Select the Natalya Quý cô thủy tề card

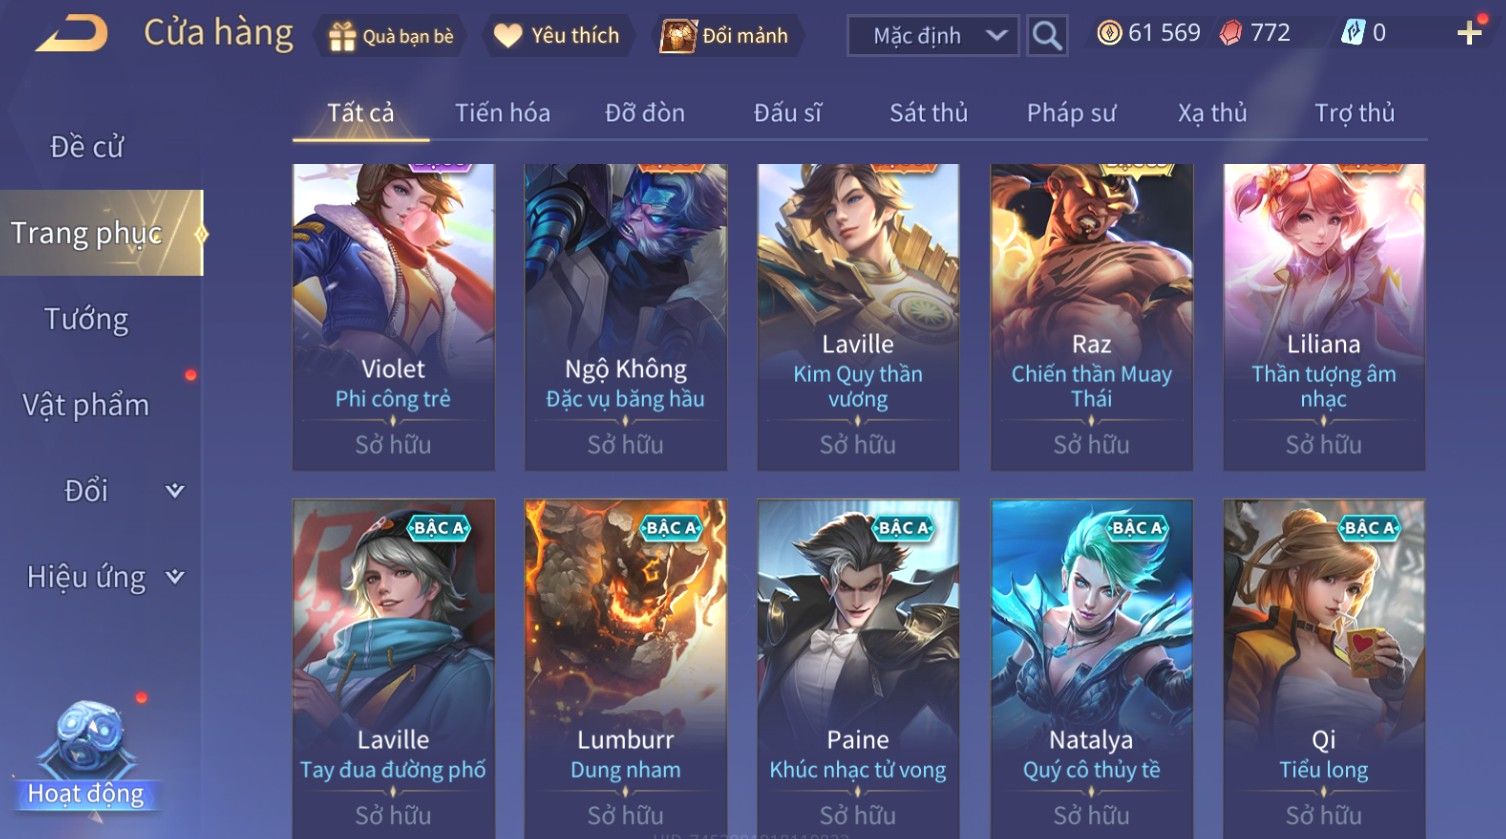[1091, 669]
